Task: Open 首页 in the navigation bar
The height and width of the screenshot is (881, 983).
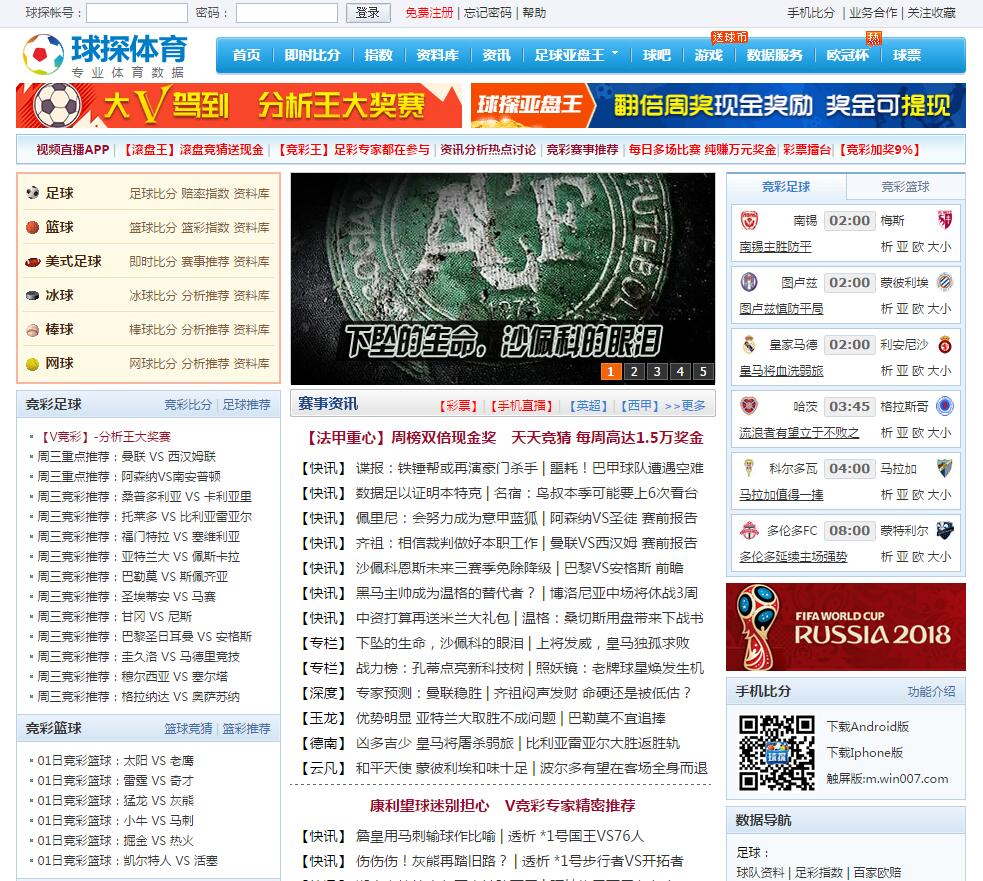Action: (x=246, y=55)
